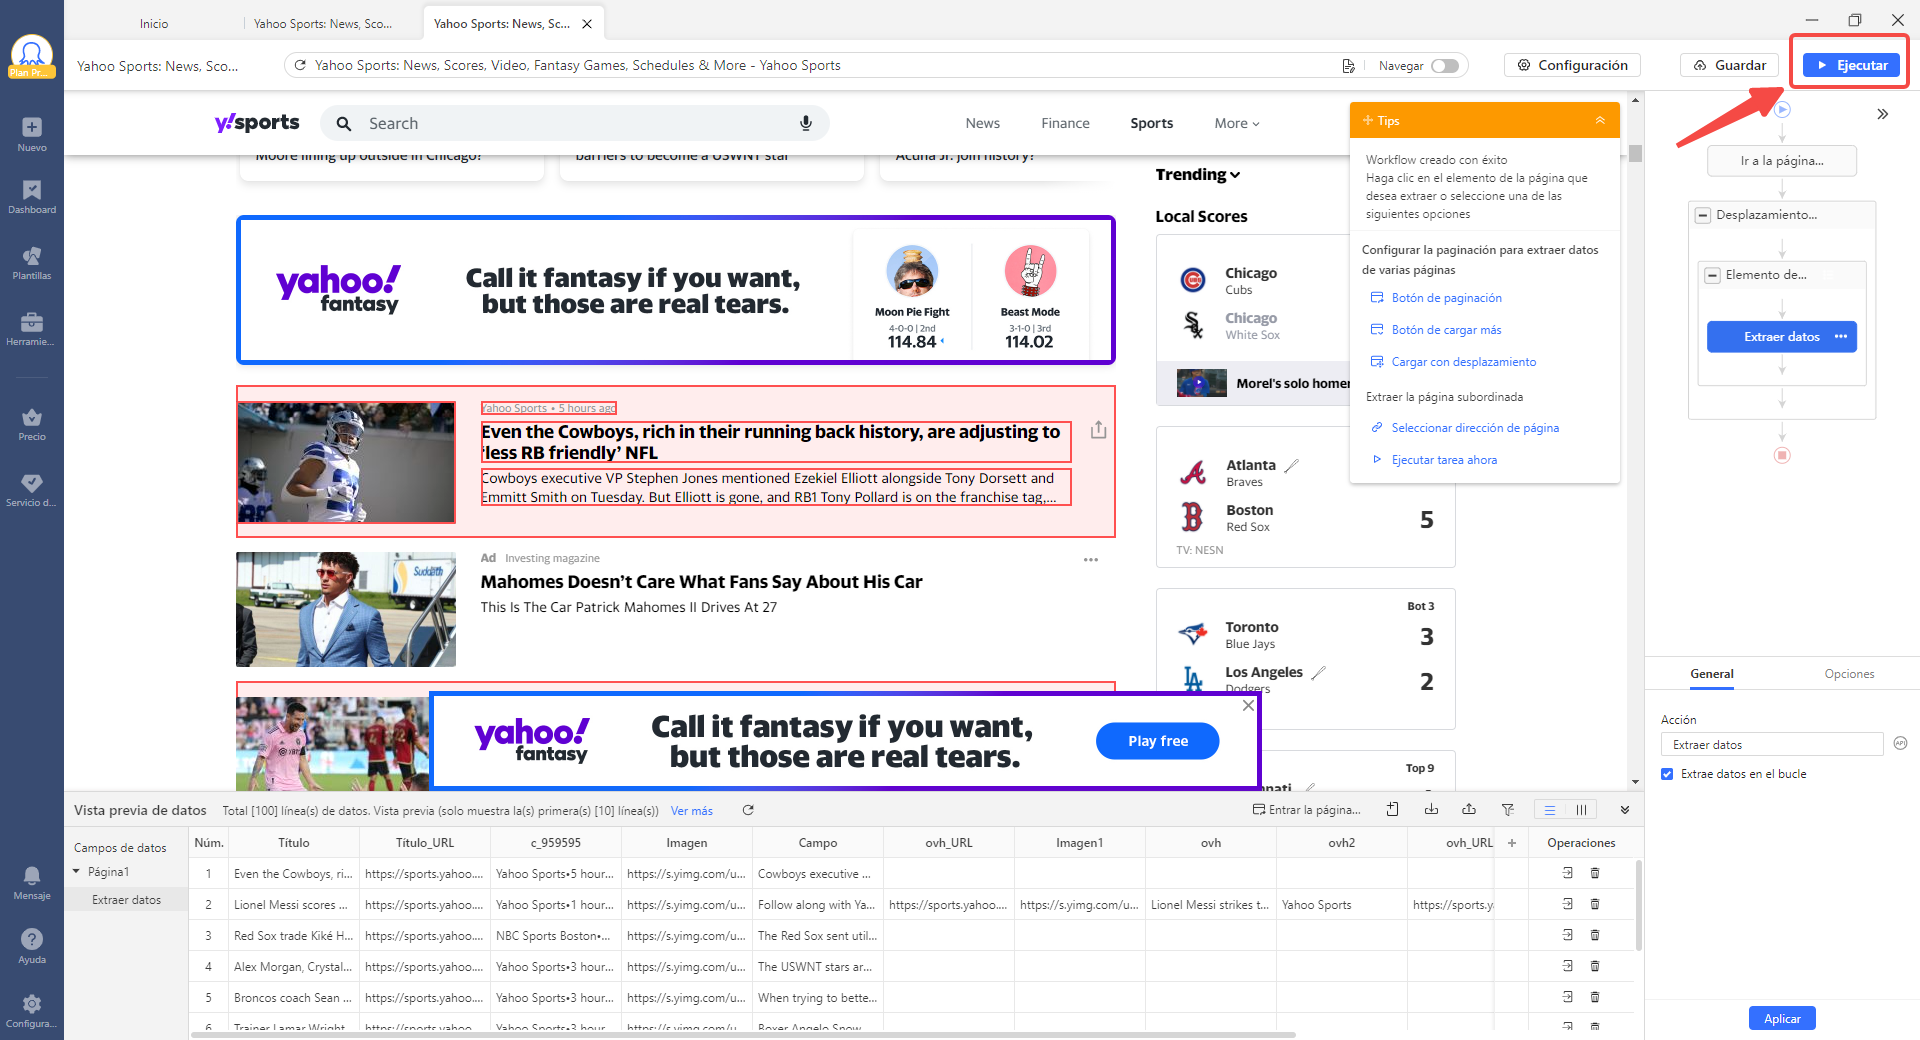Open the More dropdown in Yahoo nav

tap(1237, 123)
